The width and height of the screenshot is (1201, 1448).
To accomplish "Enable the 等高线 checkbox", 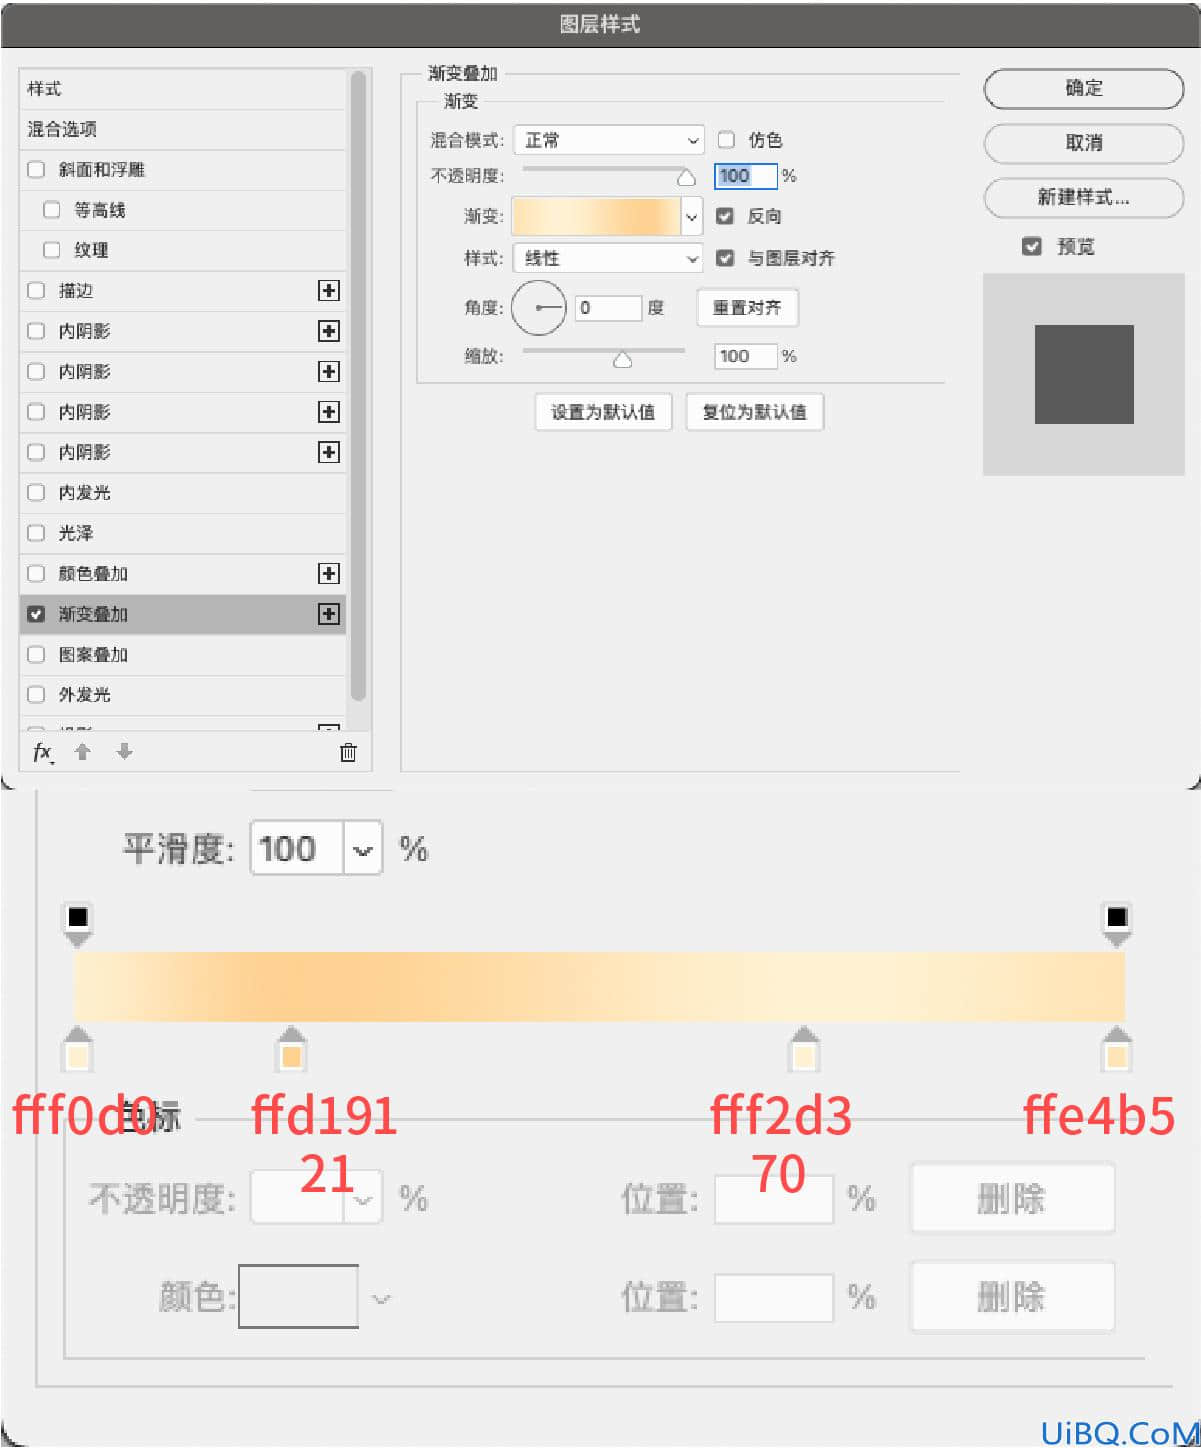I will click(52, 210).
